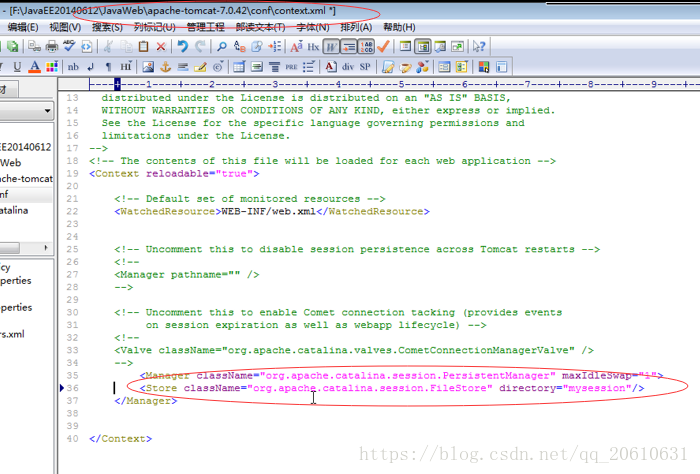700x474 pixels.
Task: Open the 编辑(E) menu
Action: [x=23, y=27]
